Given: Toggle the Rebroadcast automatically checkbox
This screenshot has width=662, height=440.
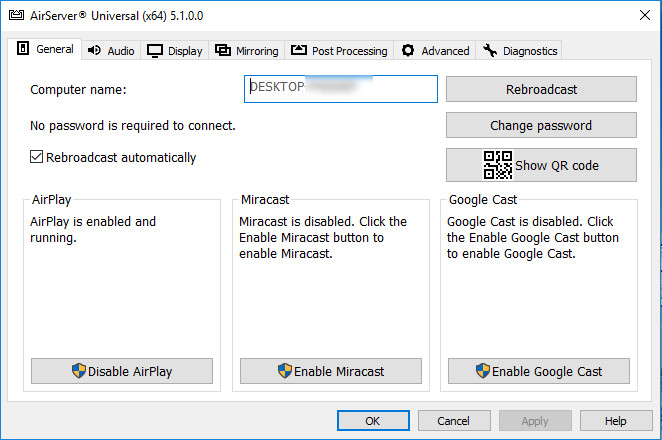Looking at the screenshot, I should point(36,157).
